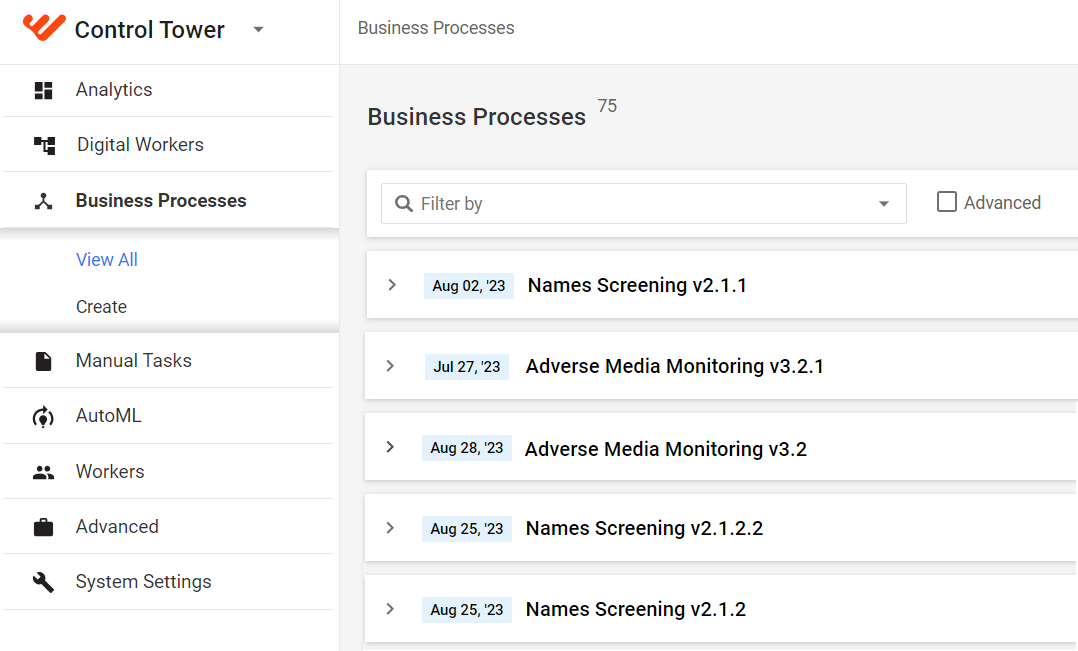Click the Digital Workers hierarchy icon

(x=44, y=145)
